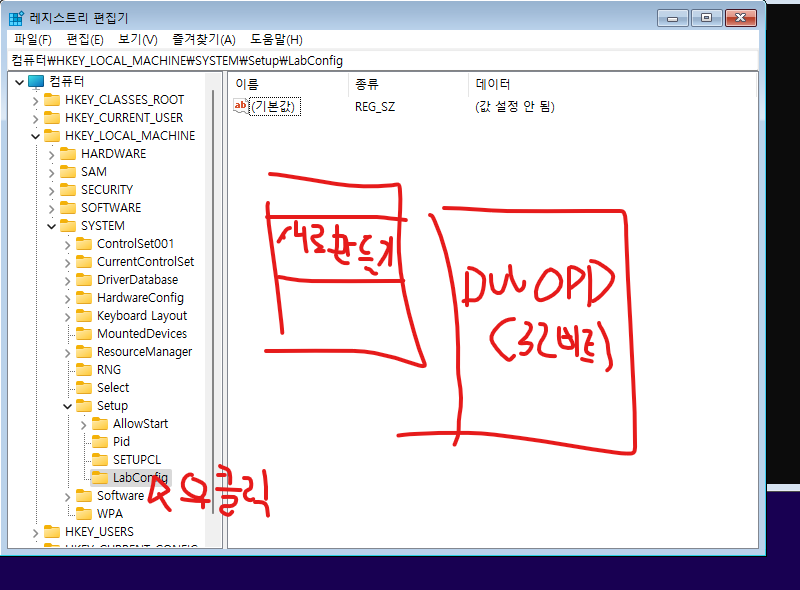800x590 pixels.
Task: Expand AllowStart chevron
Action: [x=83, y=424]
